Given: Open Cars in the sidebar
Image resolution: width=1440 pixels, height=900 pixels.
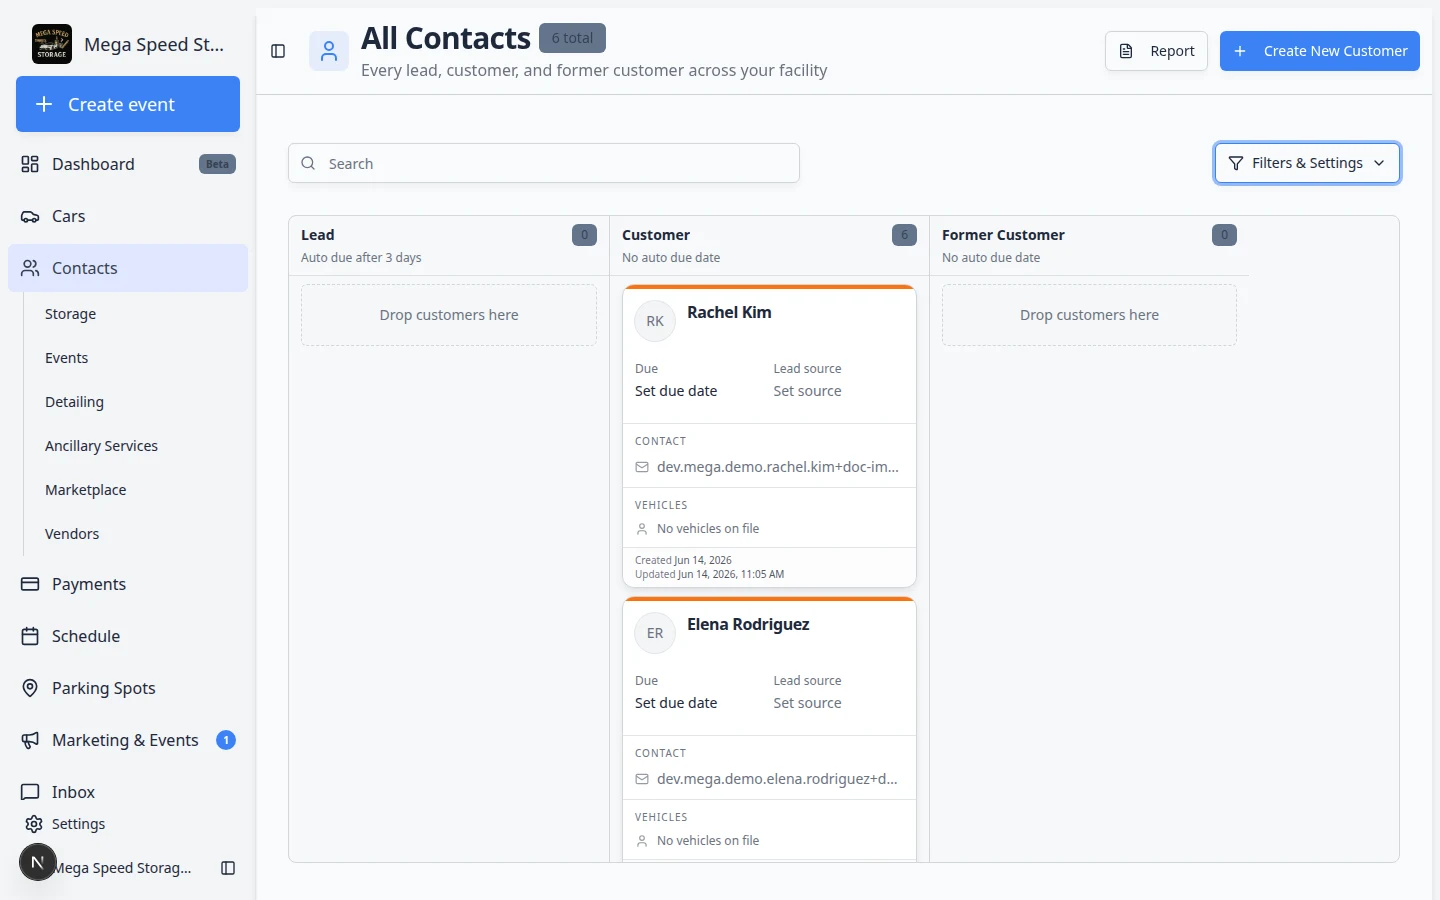Looking at the screenshot, I should tap(128, 216).
